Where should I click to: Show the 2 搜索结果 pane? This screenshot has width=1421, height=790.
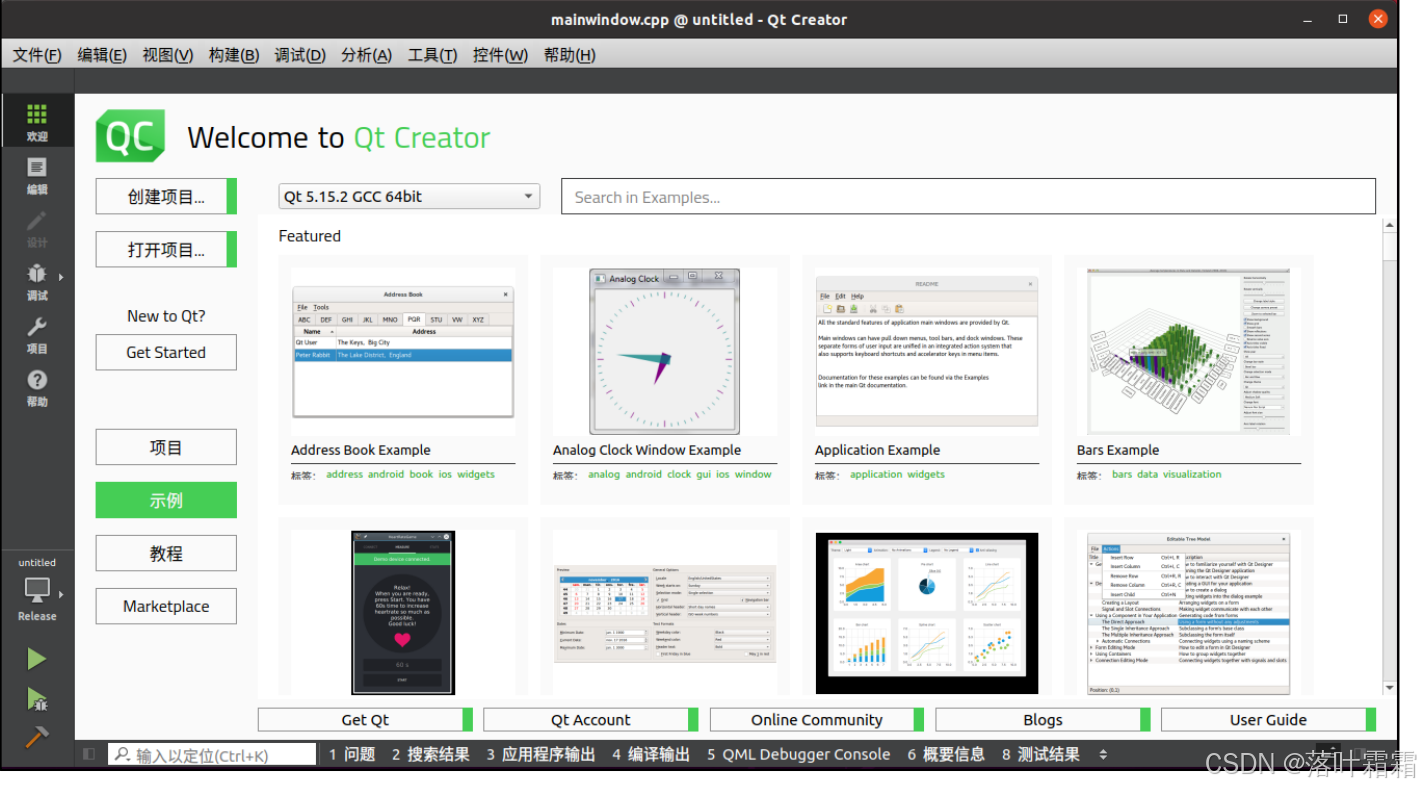click(x=431, y=755)
